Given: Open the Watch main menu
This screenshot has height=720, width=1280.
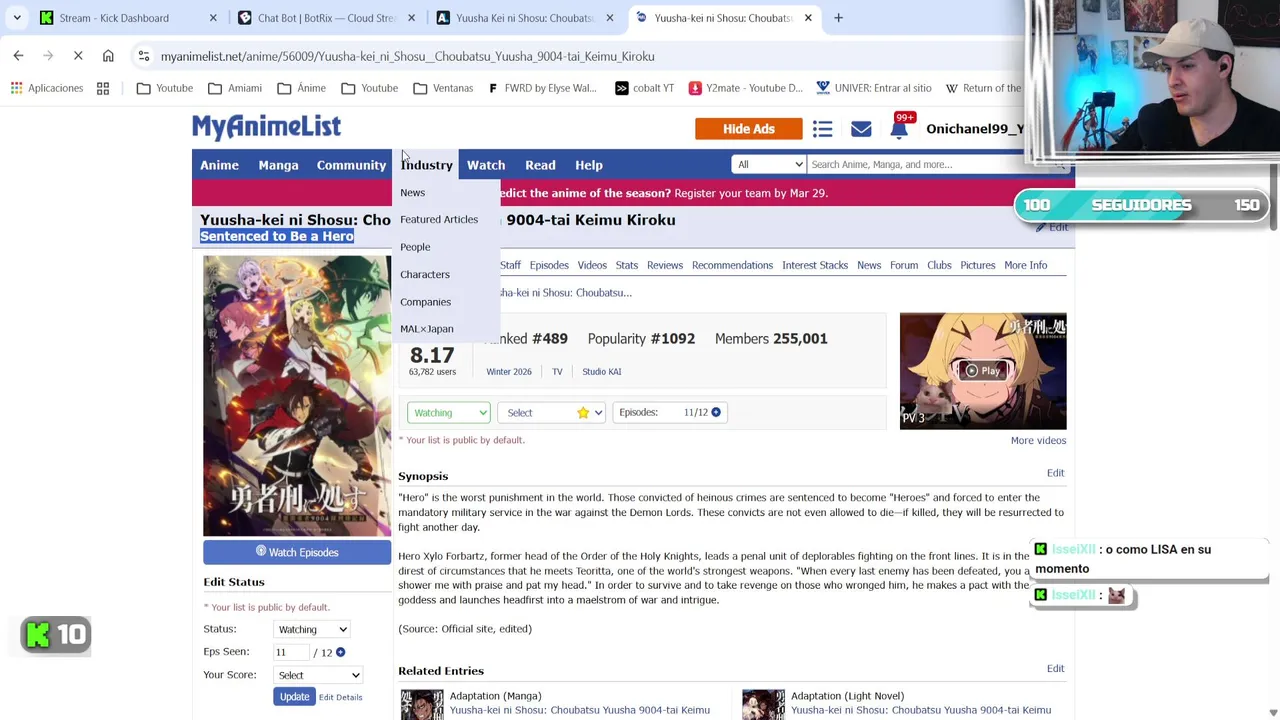Looking at the screenshot, I should (x=486, y=165).
